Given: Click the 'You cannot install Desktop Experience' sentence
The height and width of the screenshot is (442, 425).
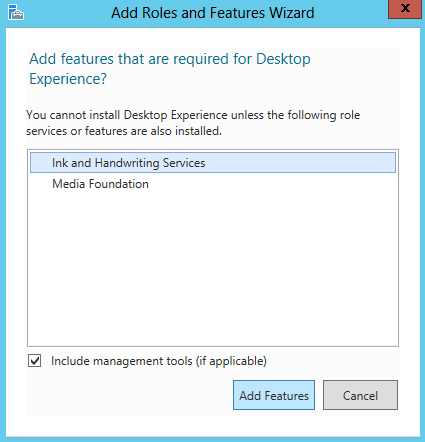Looking at the screenshot, I should 127,115.
